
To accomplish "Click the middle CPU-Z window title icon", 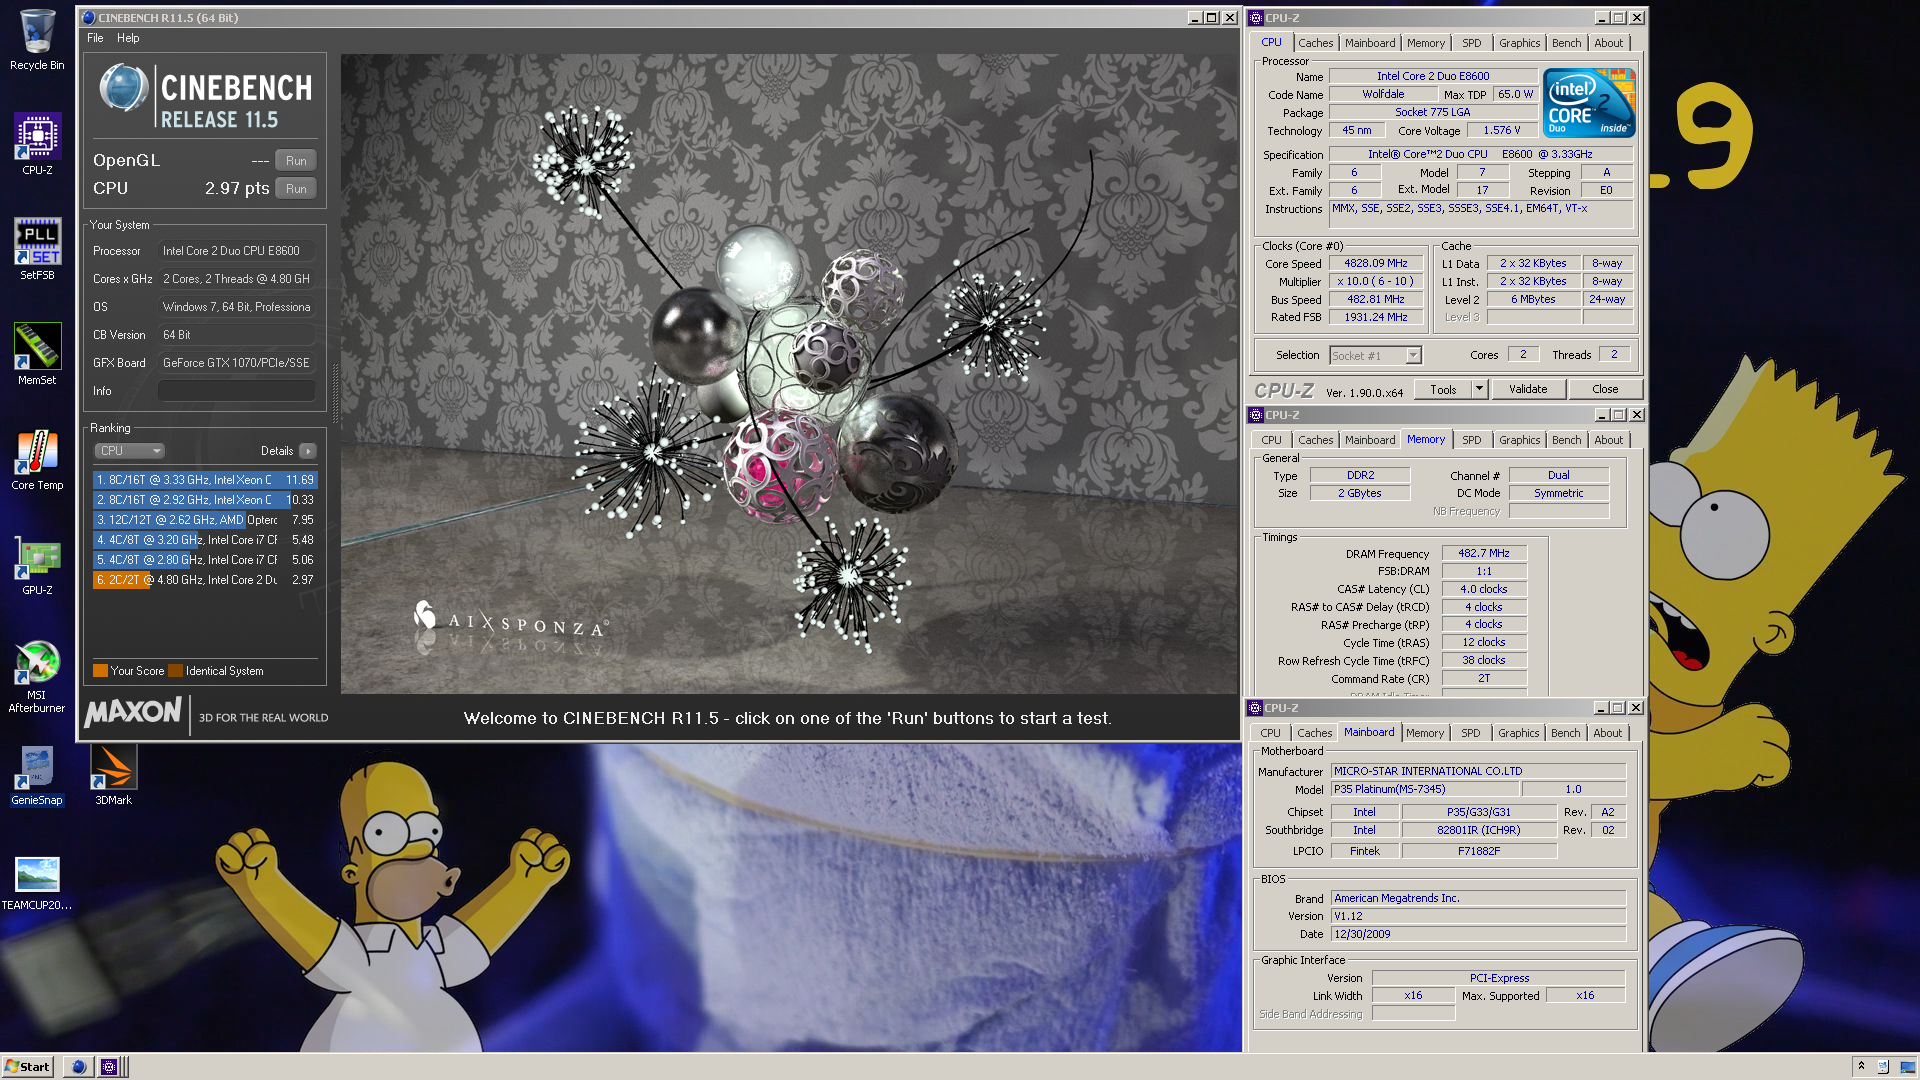I will coord(1256,415).
